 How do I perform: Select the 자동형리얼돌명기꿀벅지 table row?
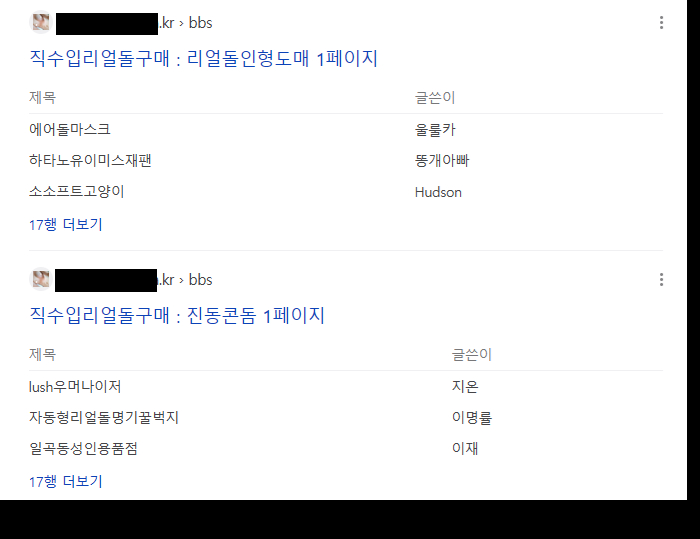104,417
